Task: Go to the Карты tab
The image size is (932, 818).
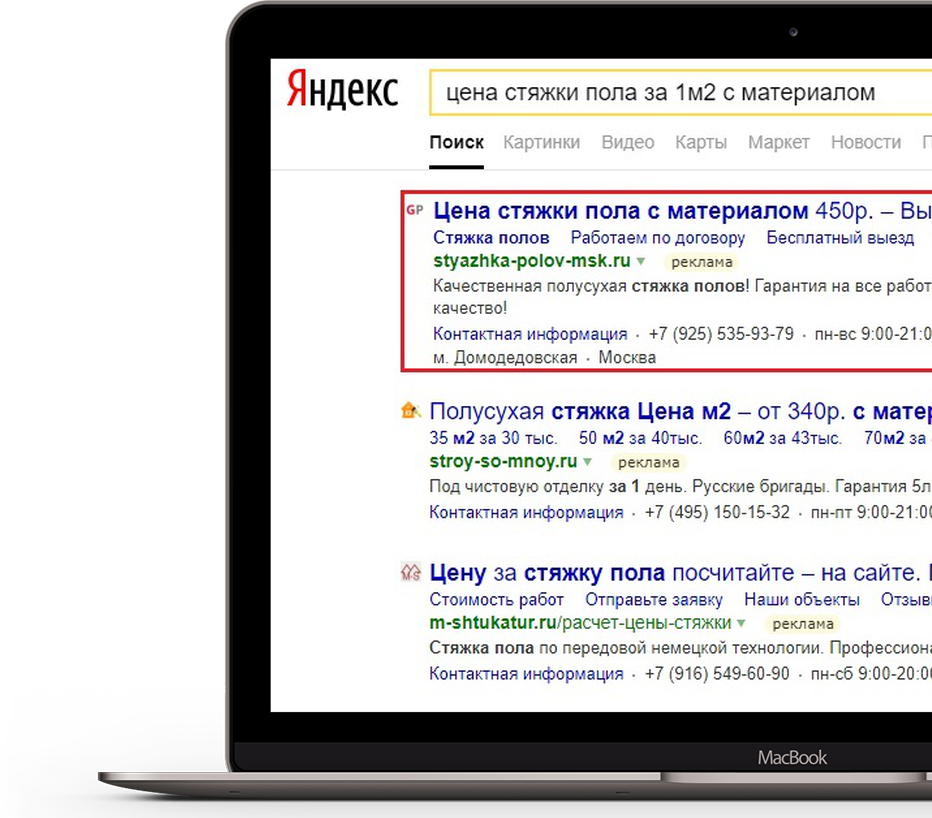Action: [701, 142]
